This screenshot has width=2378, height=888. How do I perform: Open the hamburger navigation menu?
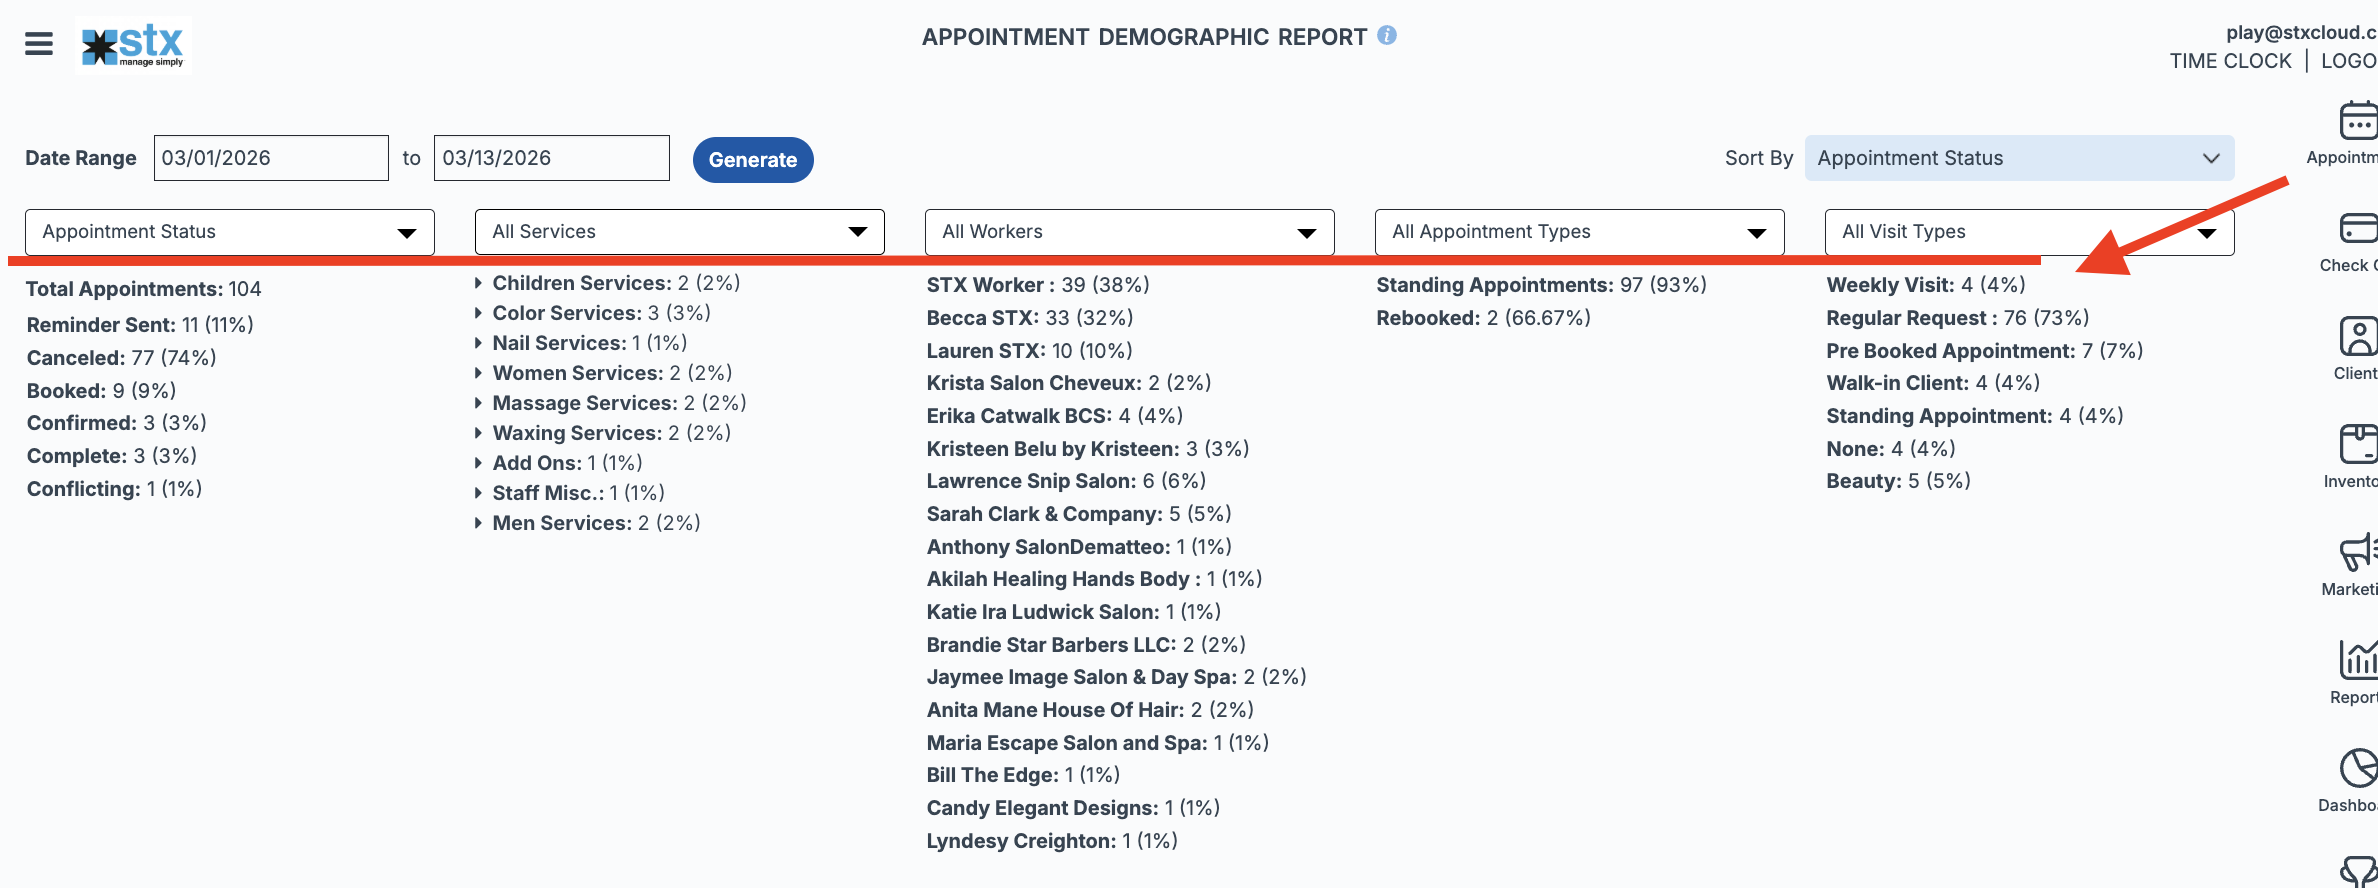pyautogui.click(x=39, y=44)
